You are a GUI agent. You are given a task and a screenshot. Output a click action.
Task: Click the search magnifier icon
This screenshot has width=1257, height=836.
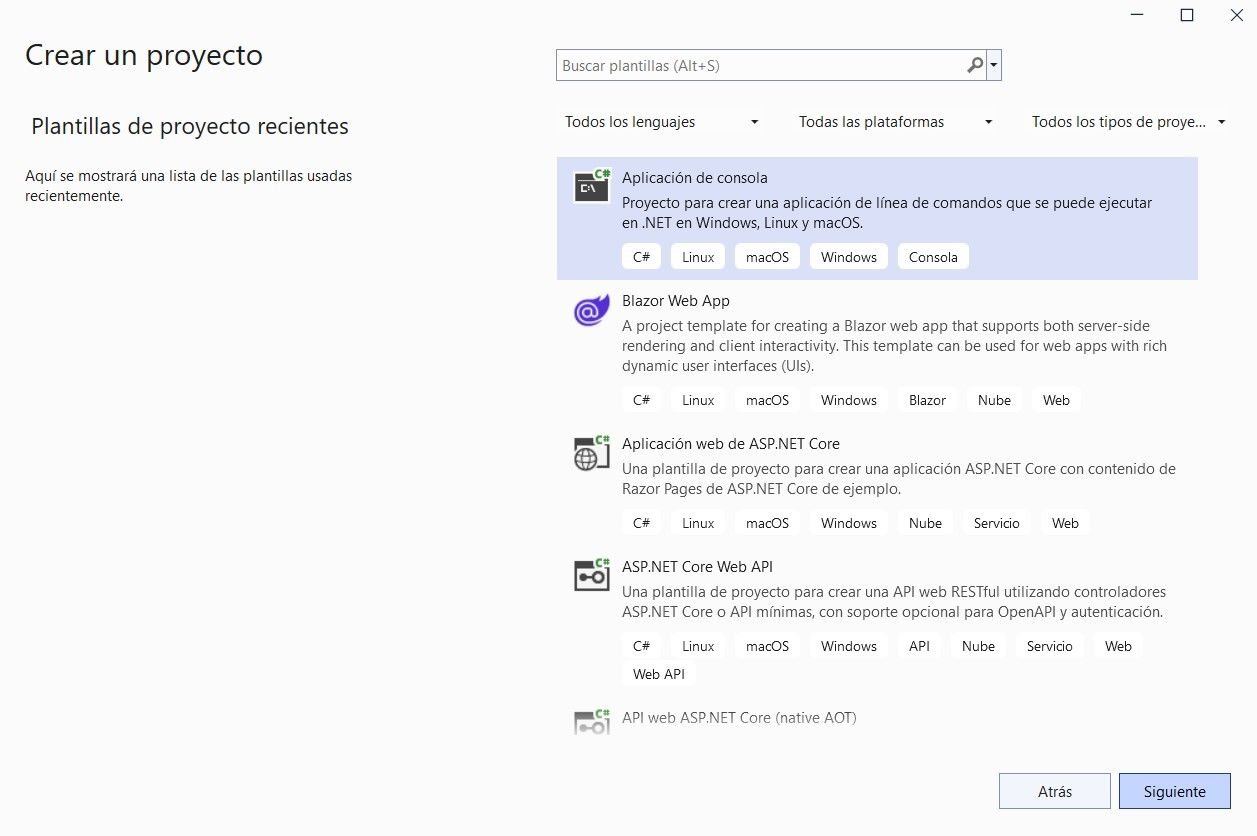pyautogui.click(x=974, y=64)
